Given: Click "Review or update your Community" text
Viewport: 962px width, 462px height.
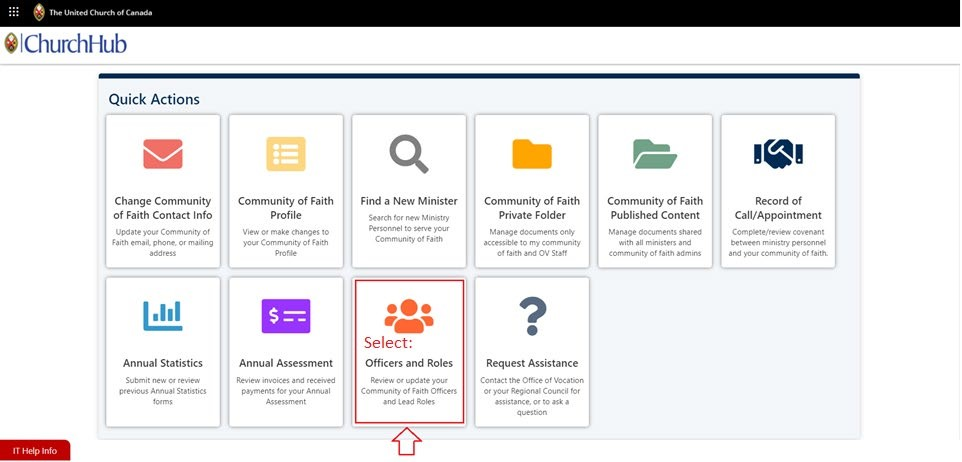Looking at the screenshot, I should point(409,391).
